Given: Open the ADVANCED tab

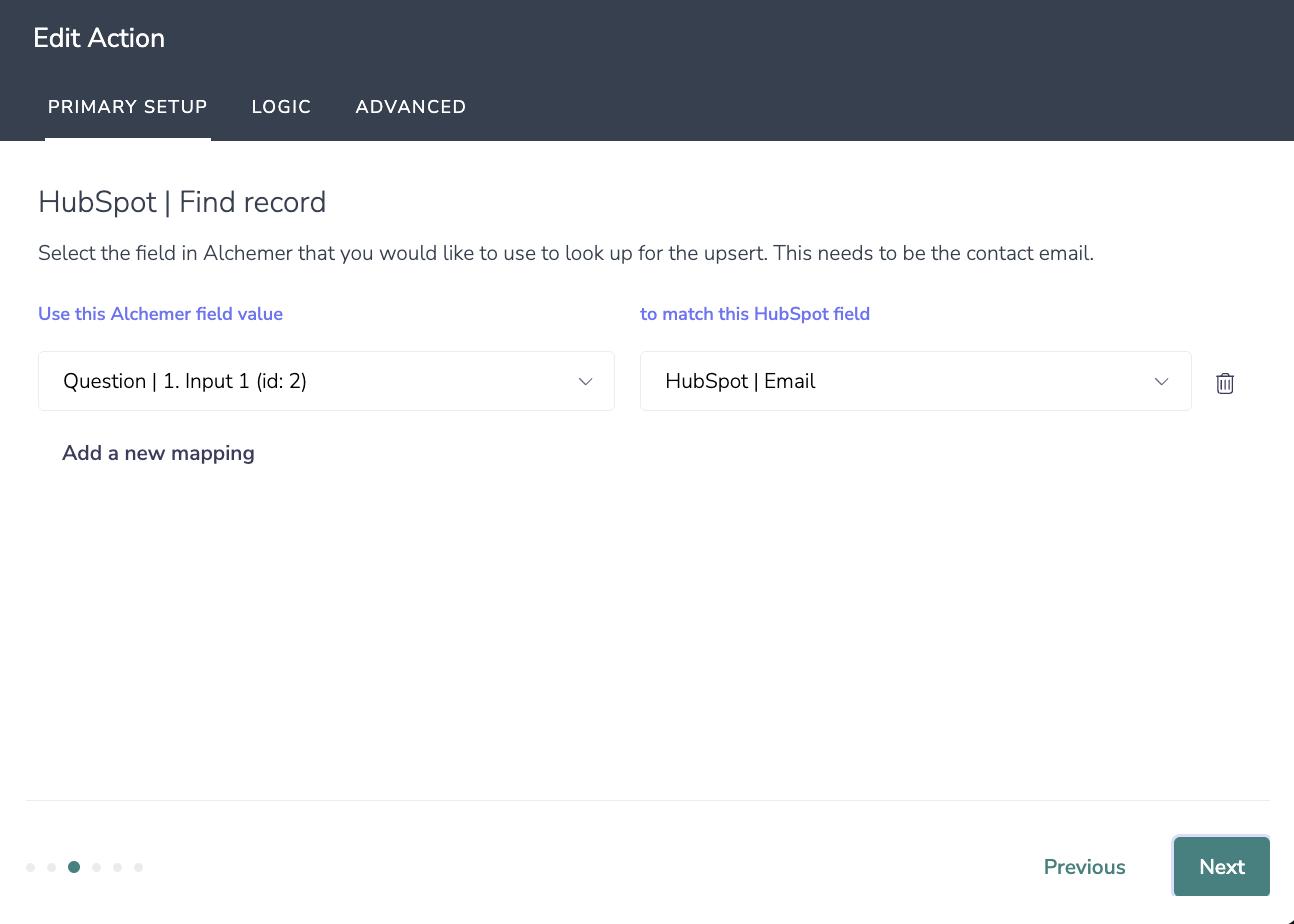Looking at the screenshot, I should pyautogui.click(x=411, y=107).
